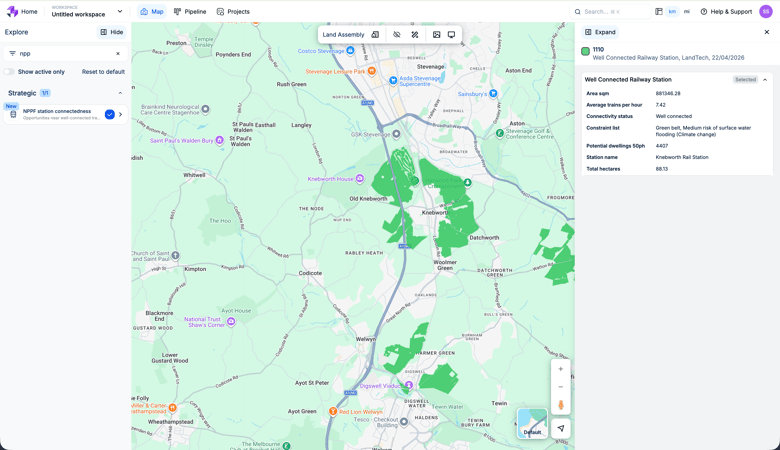780x450 pixels.
Task: Zoom out using the minus button
Action: [561, 387]
